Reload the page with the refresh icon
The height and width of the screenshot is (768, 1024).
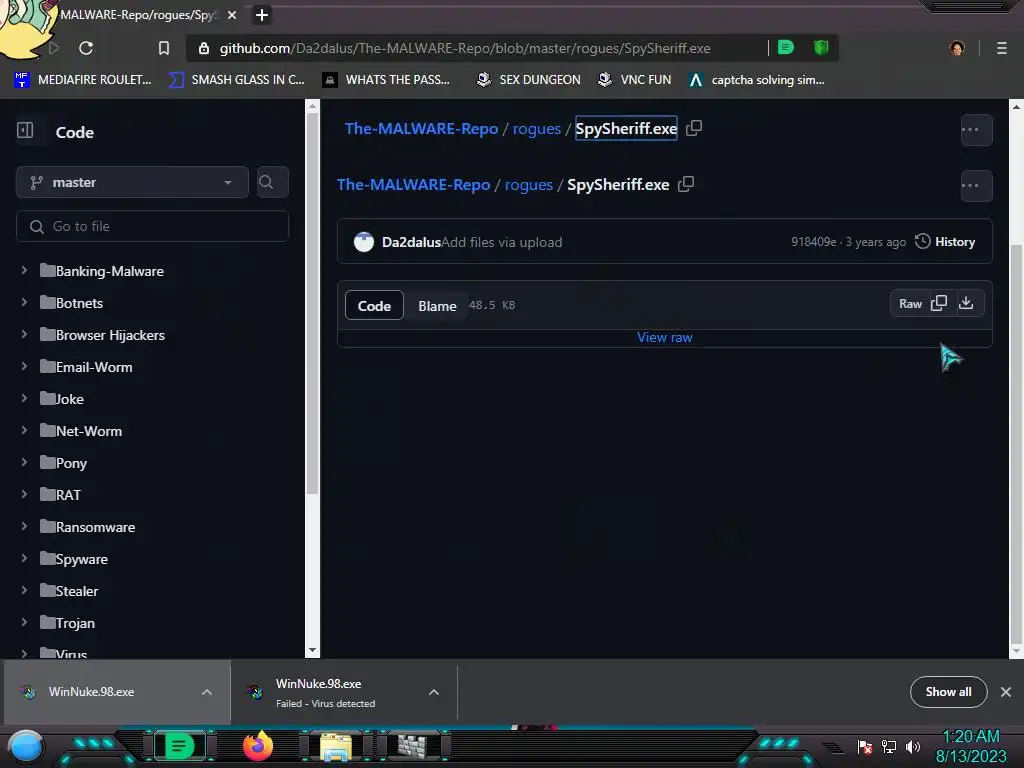[x=86, y=48]
